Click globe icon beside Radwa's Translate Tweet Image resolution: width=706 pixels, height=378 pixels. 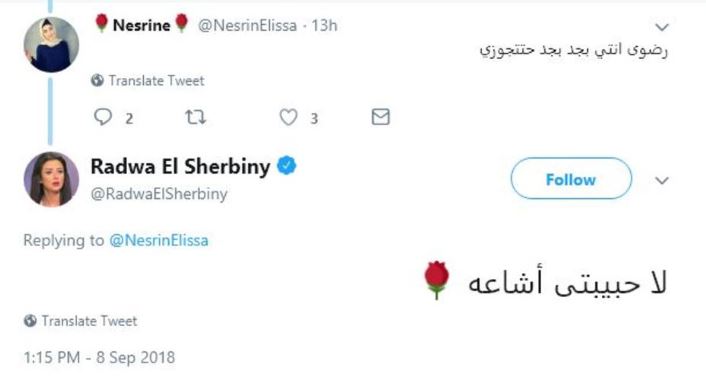pyautogui.click(x=30, y=321)
